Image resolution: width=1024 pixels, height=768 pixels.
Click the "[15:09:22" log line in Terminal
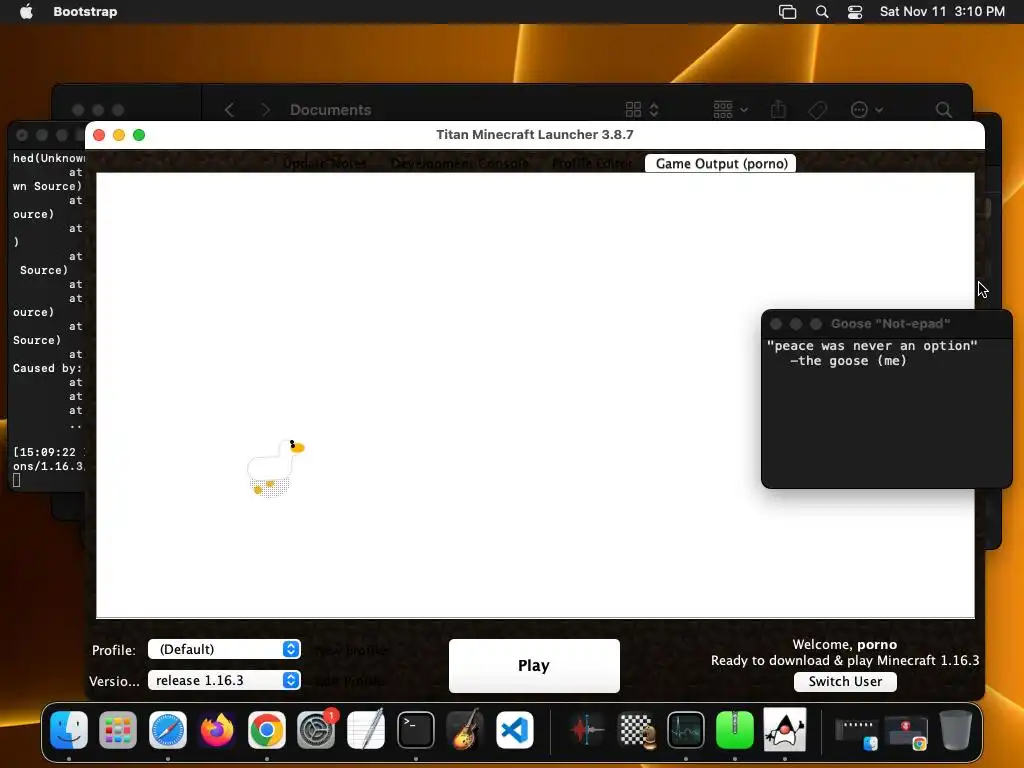47,452
